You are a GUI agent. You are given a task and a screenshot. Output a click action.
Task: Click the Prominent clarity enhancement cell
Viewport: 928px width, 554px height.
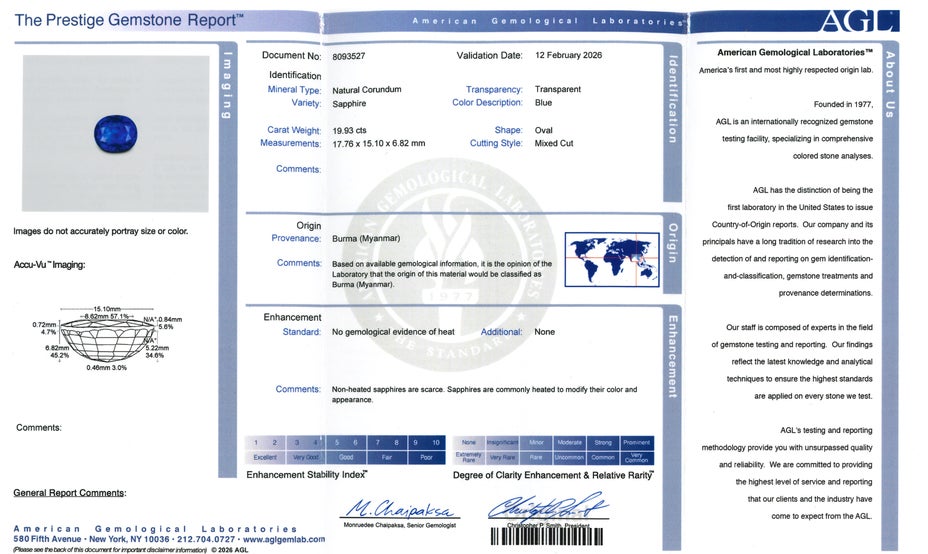[637, 443]
